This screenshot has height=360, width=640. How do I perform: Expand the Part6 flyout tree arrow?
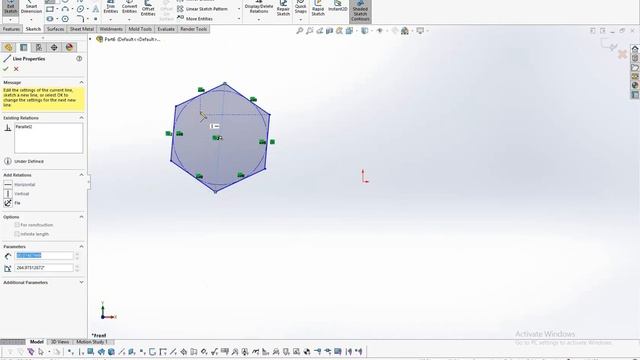coord(90,39)
